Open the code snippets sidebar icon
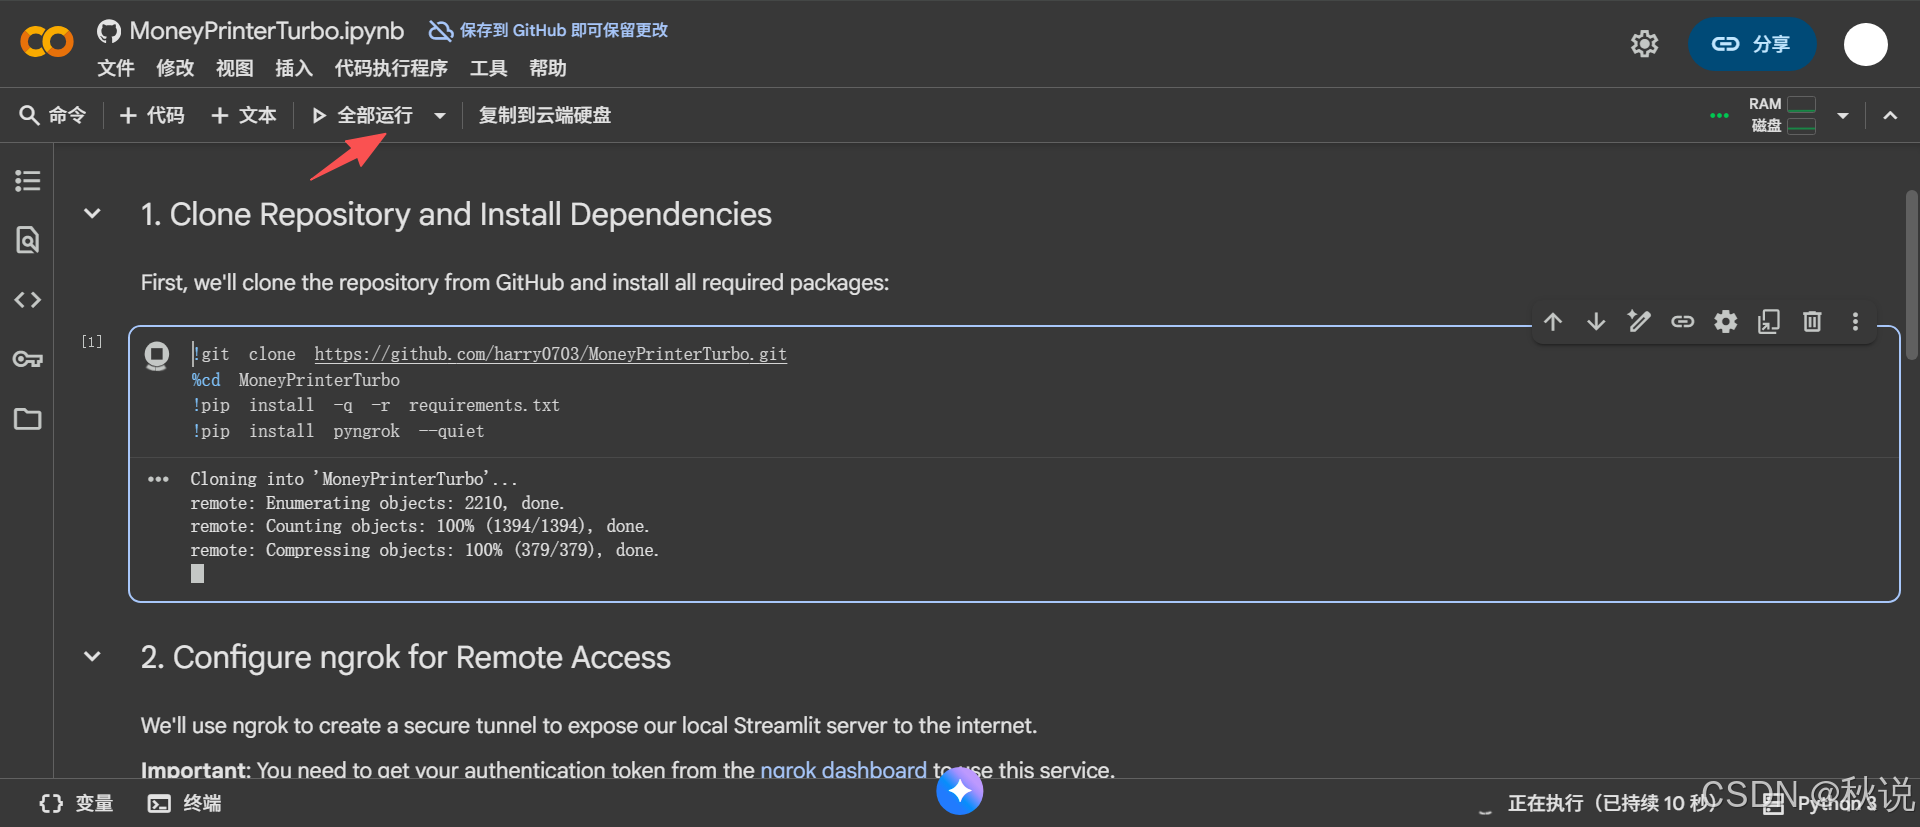1920x827 pixels. (x=27, y=300)
